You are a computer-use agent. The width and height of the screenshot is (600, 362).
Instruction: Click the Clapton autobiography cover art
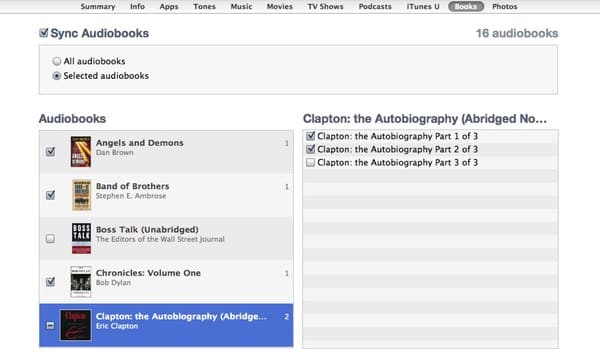click(x=76, y=325)
